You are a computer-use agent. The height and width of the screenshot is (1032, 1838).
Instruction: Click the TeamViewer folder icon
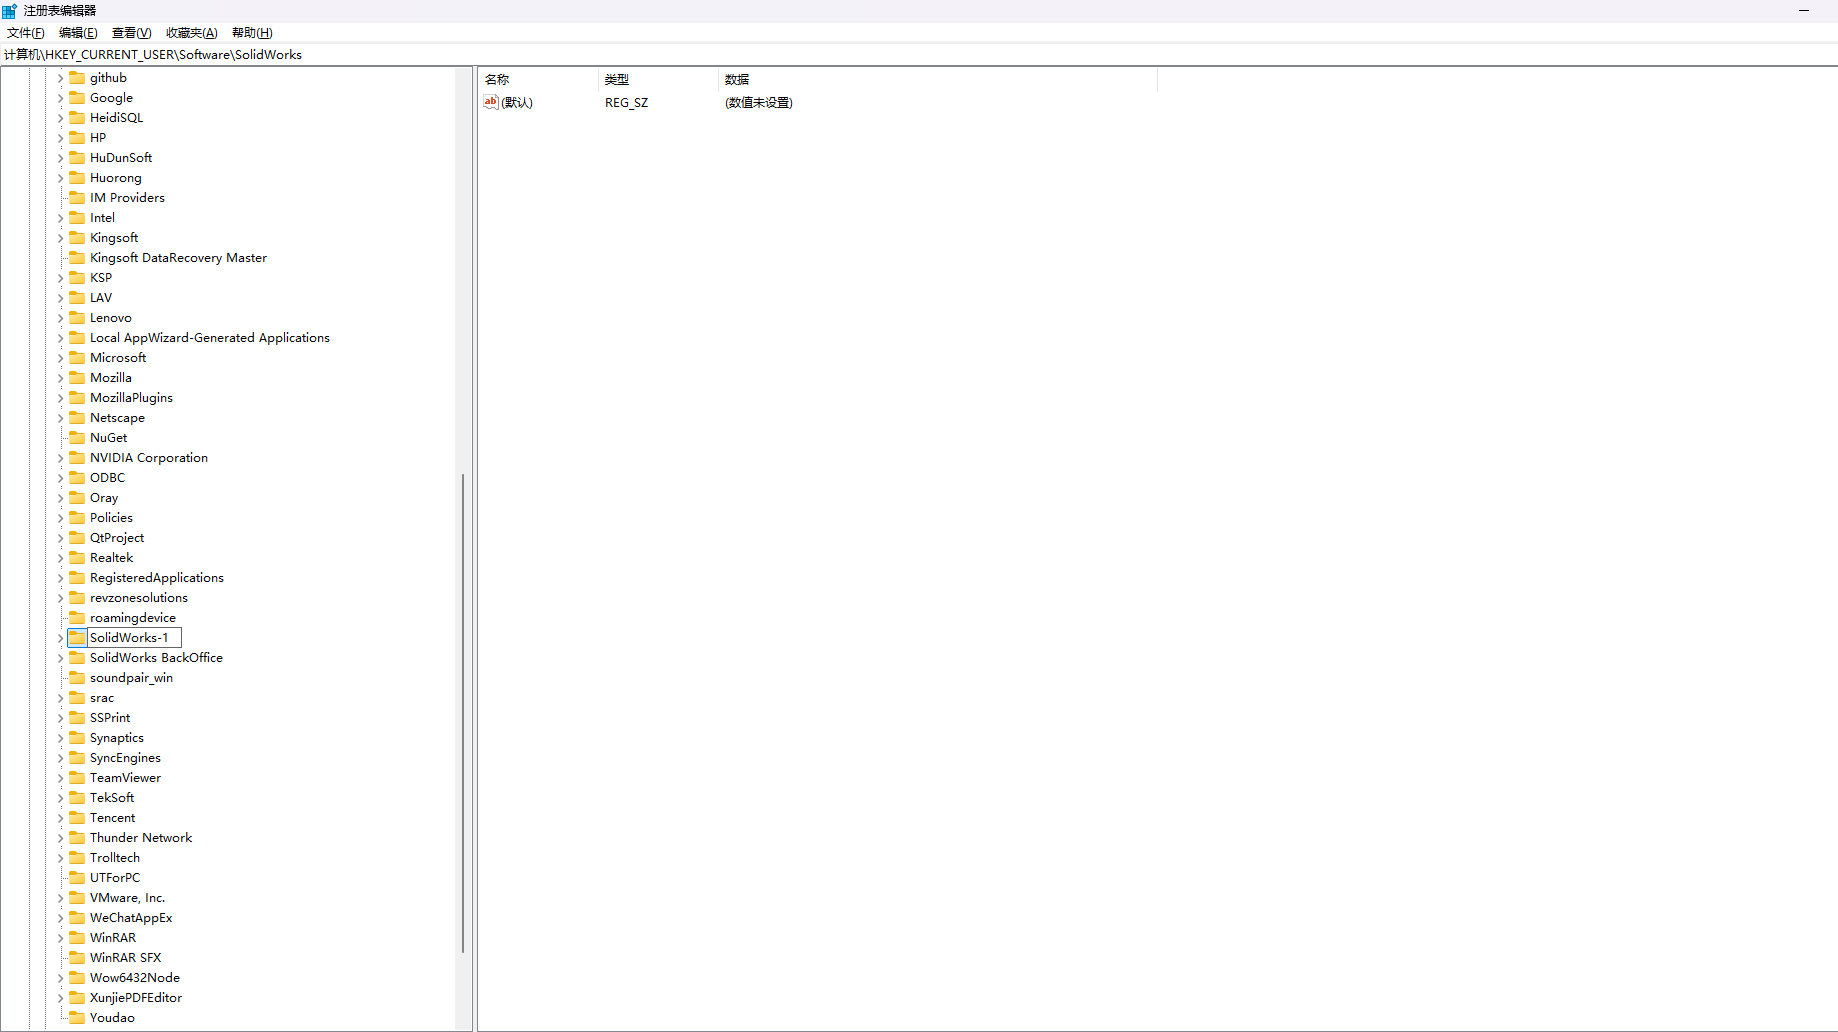tap(77, 777)
